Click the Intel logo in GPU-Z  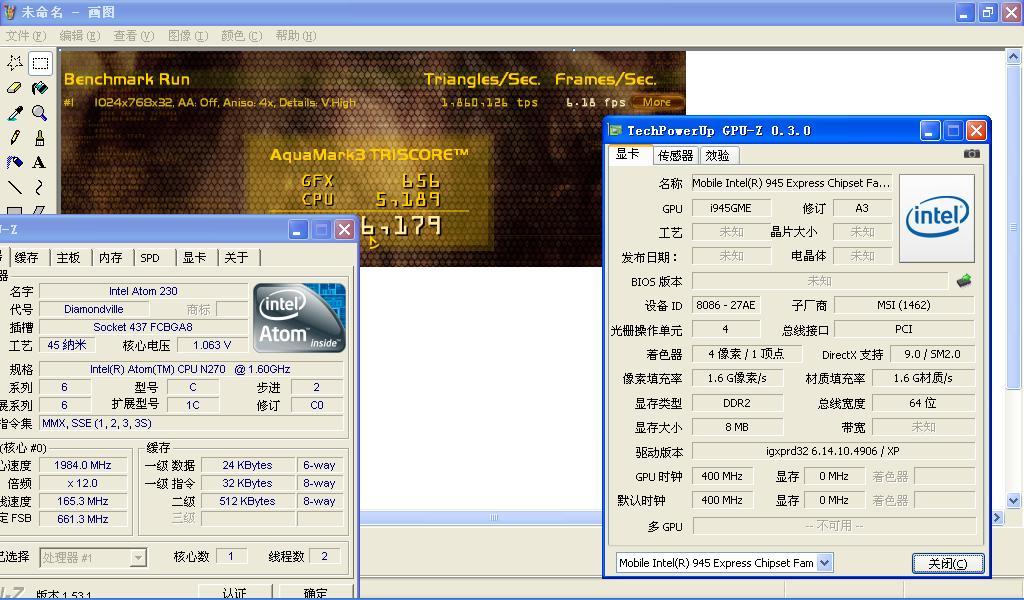937,219
